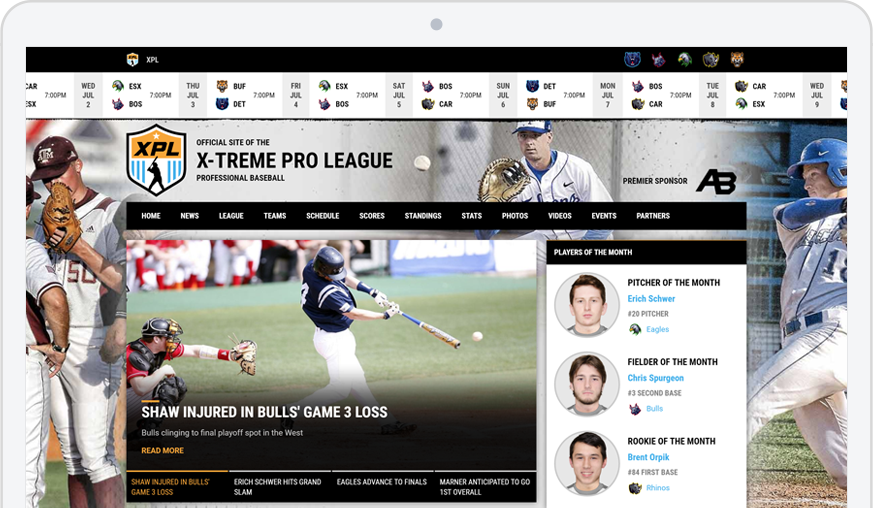The width and height of the screenshot is (873, 508).
Task: Click ESX eagle icon in Wed Jul 2 game
Action: [118, 86]
